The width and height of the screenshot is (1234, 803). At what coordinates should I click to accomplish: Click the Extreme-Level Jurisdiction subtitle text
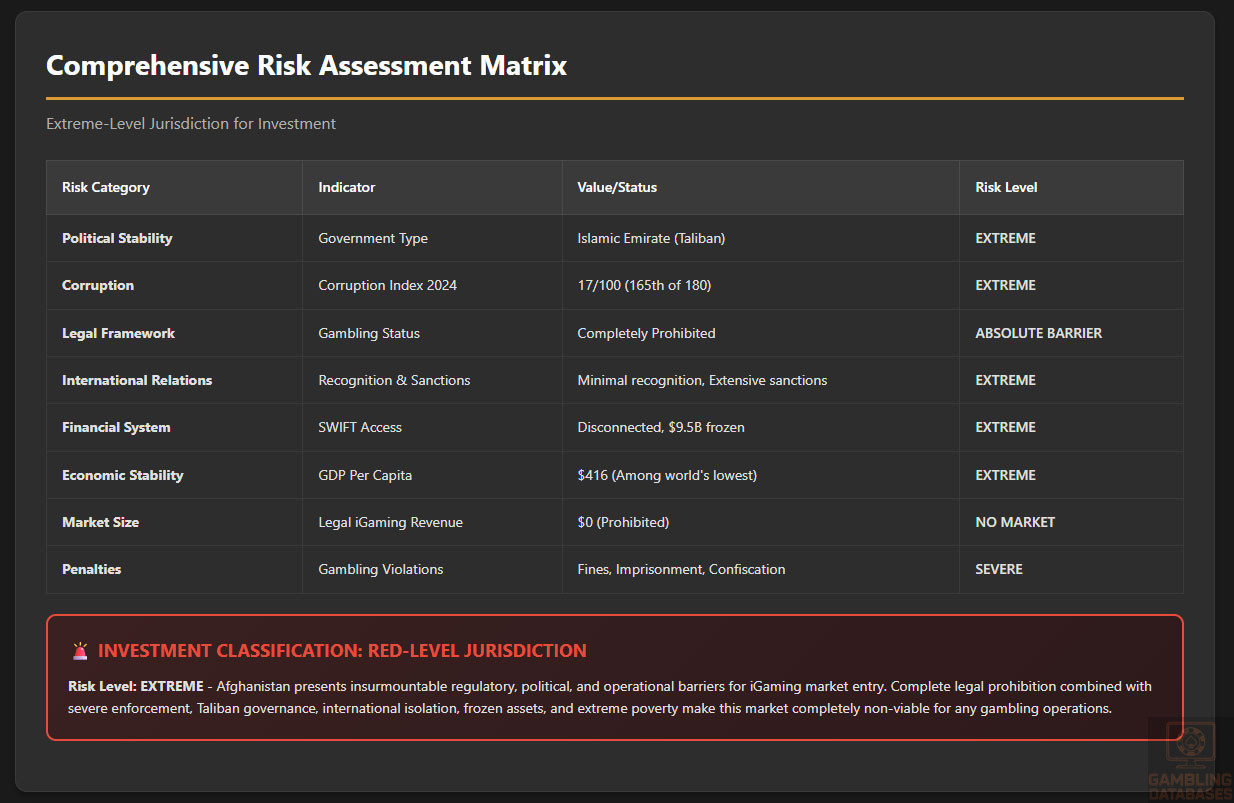click(191, 124)
